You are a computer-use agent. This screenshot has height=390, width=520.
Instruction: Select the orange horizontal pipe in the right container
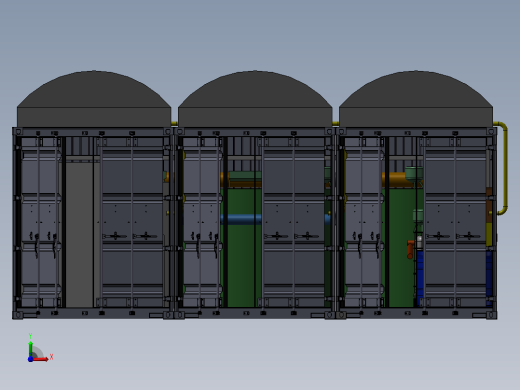tap(396, 179)
